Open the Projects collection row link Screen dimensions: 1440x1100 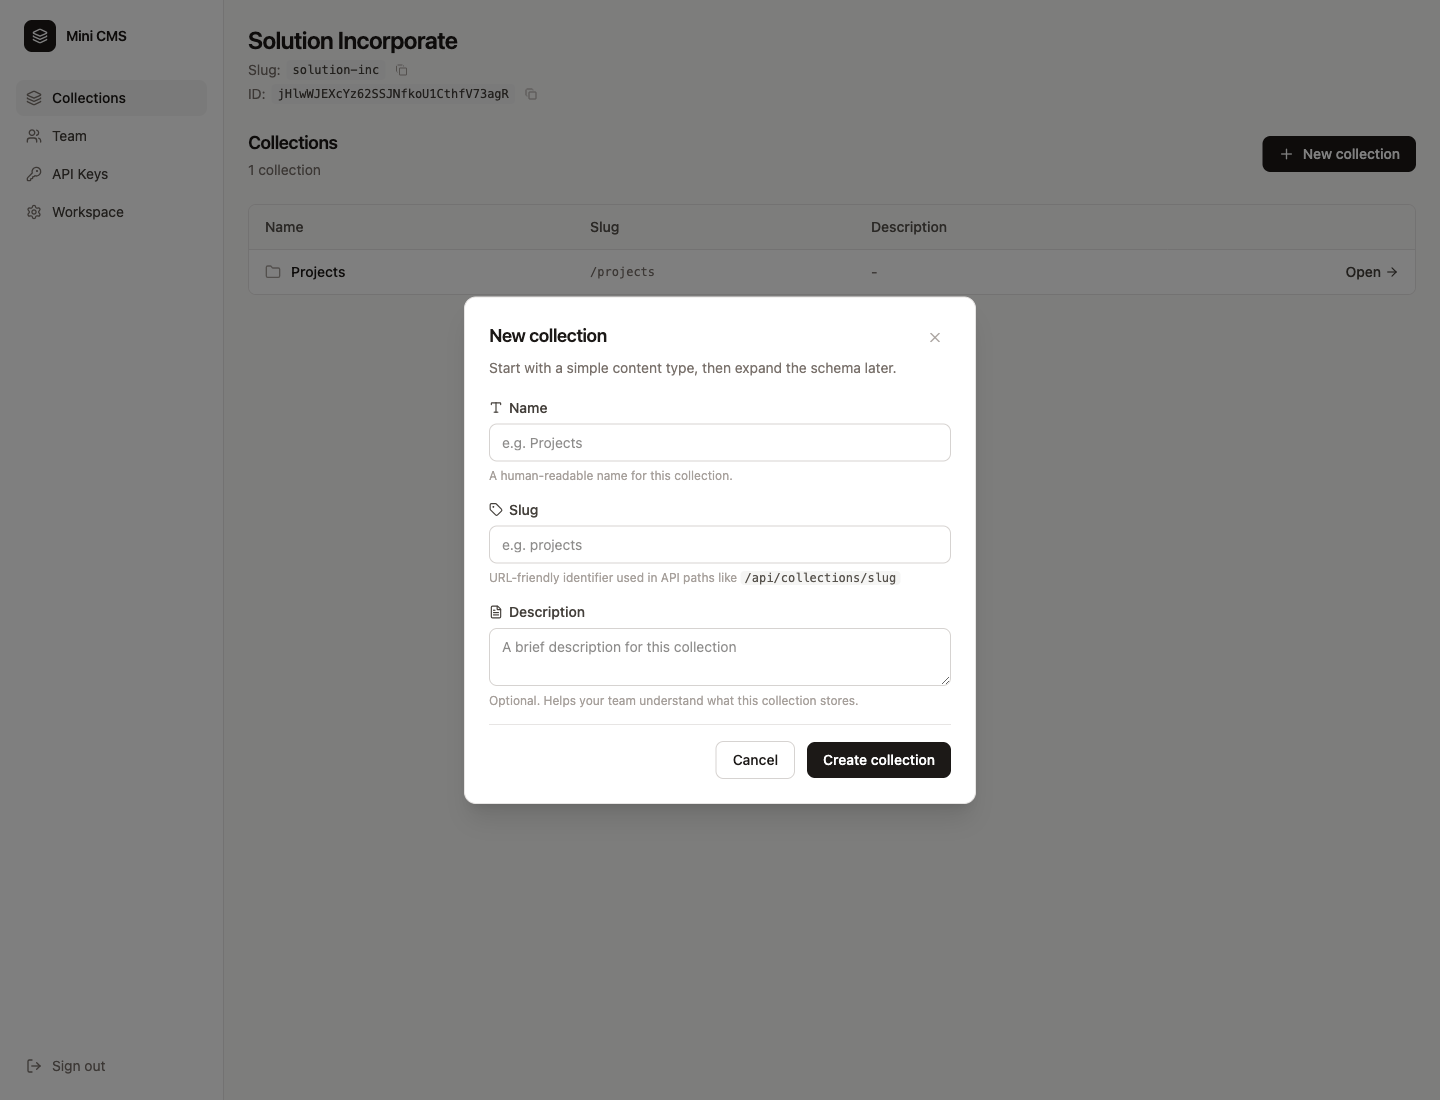pyautogui.click(x=1371, y=272)
